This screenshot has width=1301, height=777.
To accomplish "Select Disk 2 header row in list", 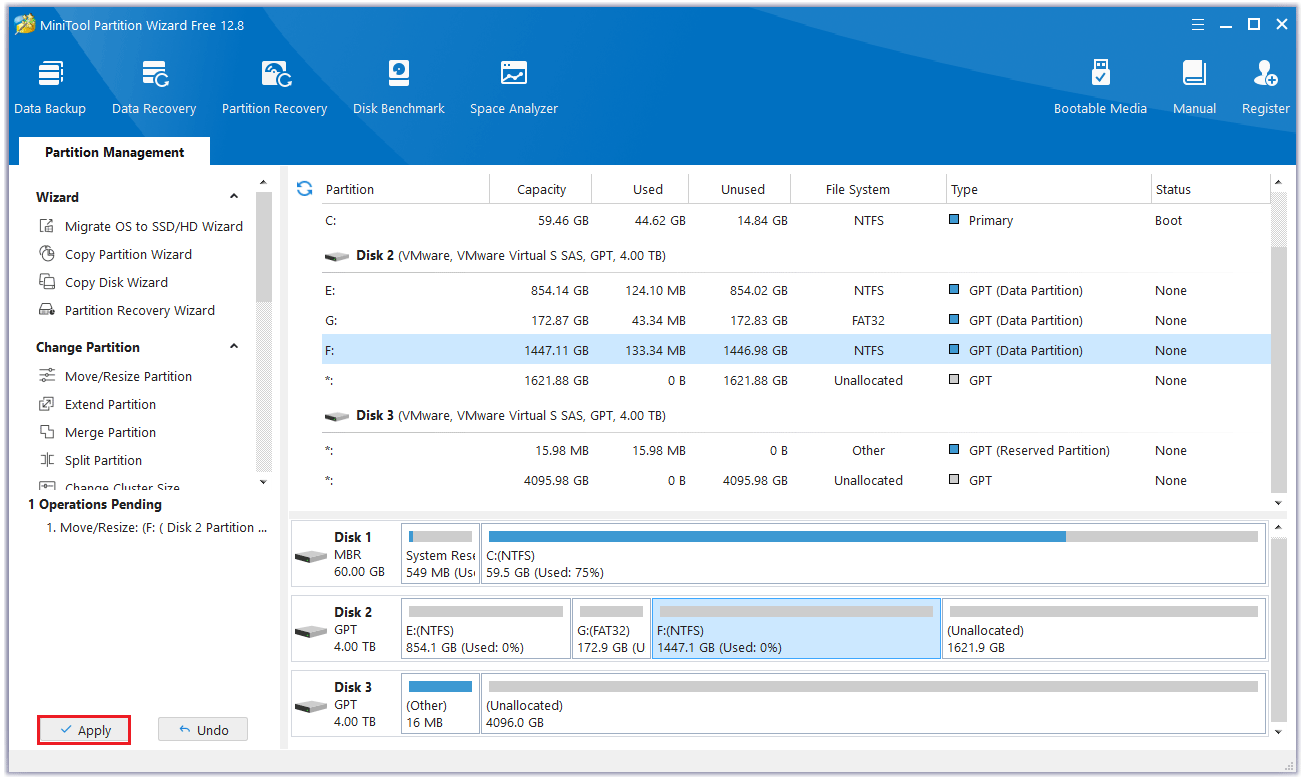I will 795,255.
